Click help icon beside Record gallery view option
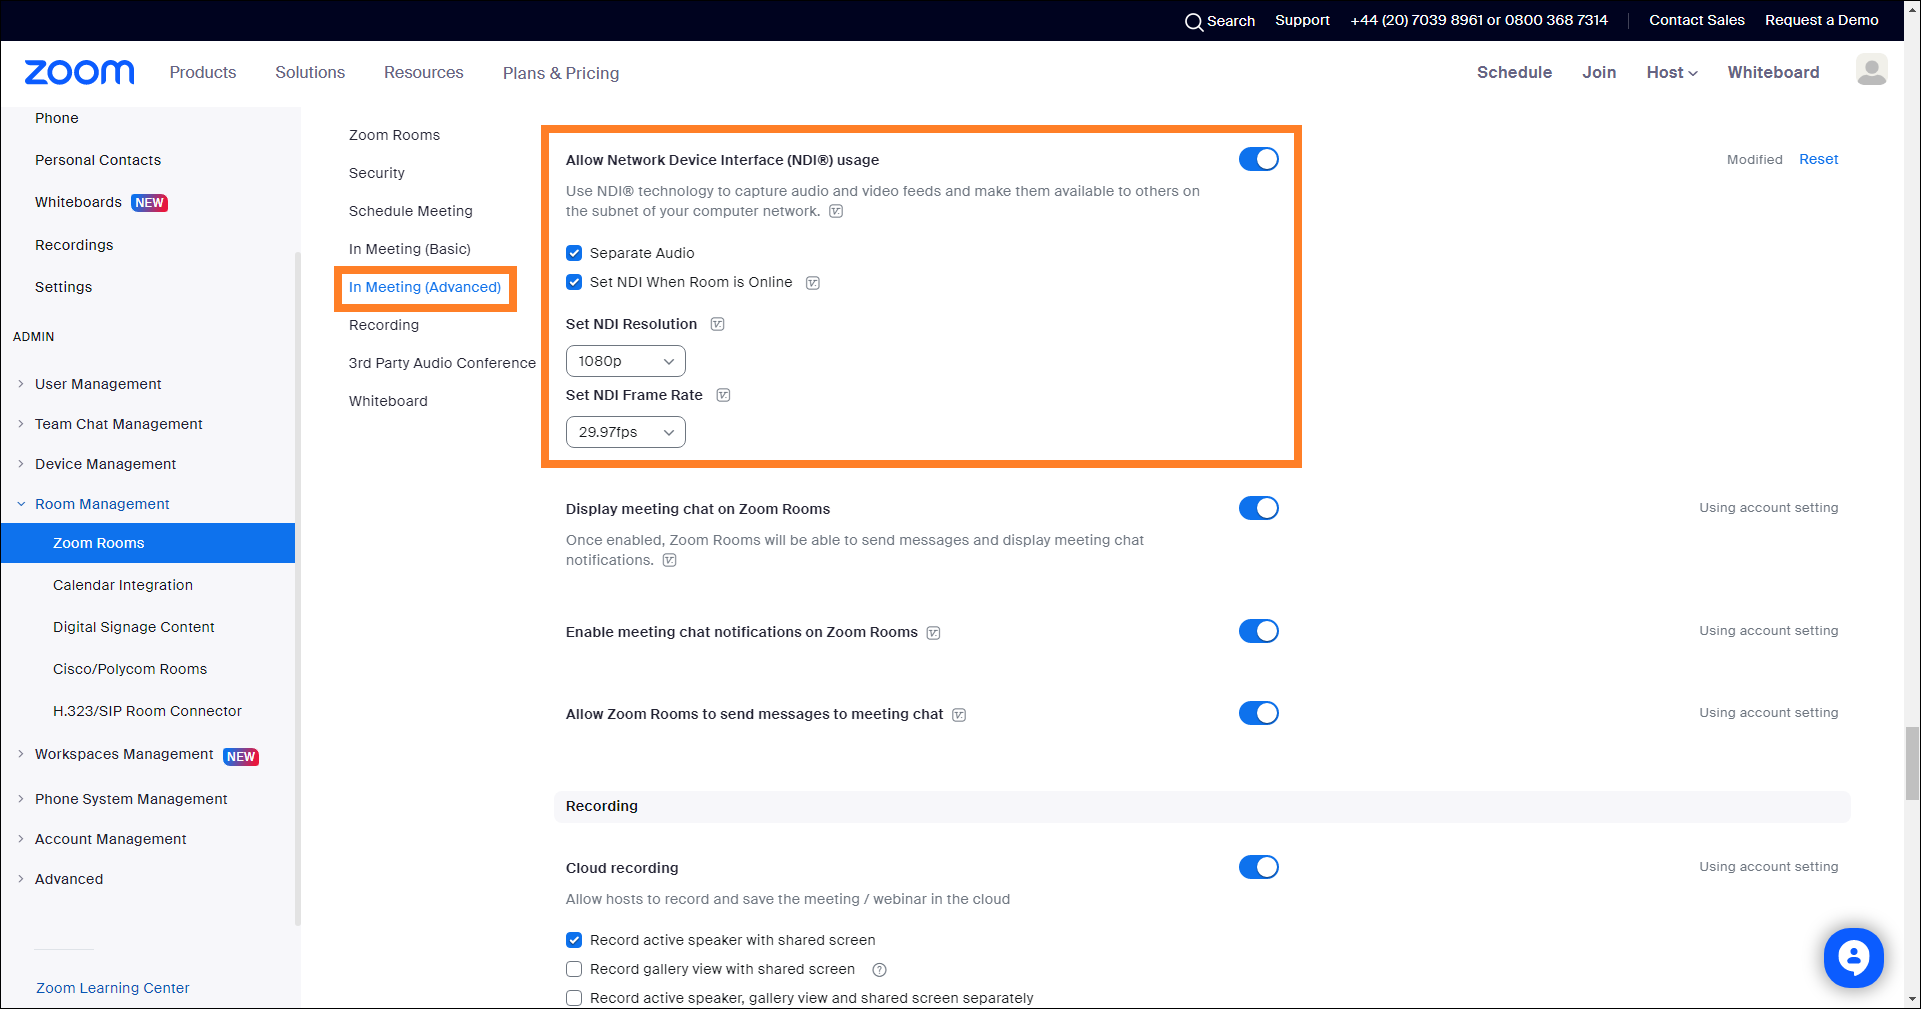The width and height of the screenshot is (1921, 1009). pos(879,969)
